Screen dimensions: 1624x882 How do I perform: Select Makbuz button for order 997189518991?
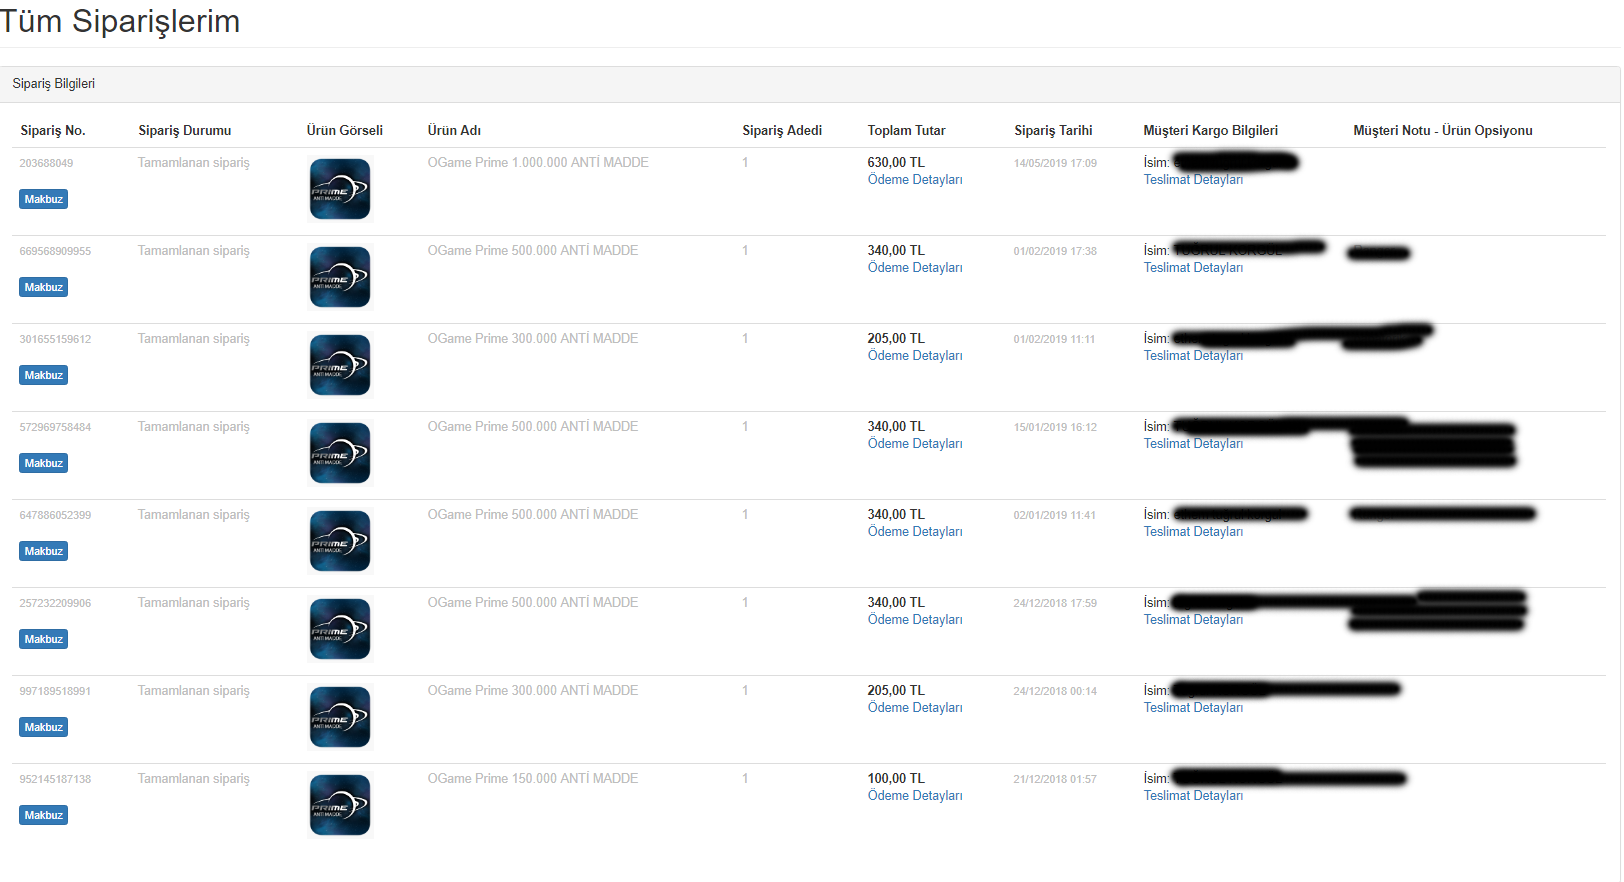43,727
